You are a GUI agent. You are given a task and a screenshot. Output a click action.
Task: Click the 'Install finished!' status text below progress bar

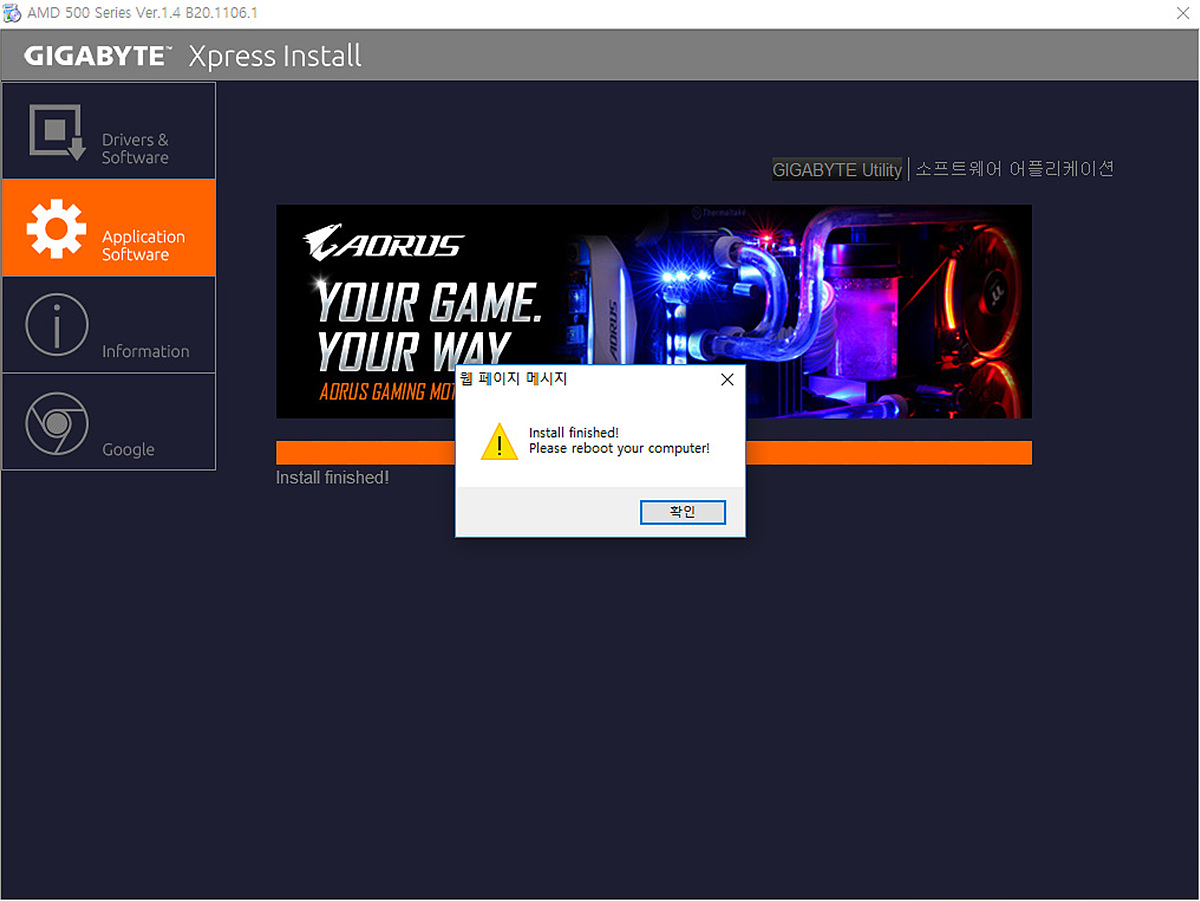click(x=332, y=478)
